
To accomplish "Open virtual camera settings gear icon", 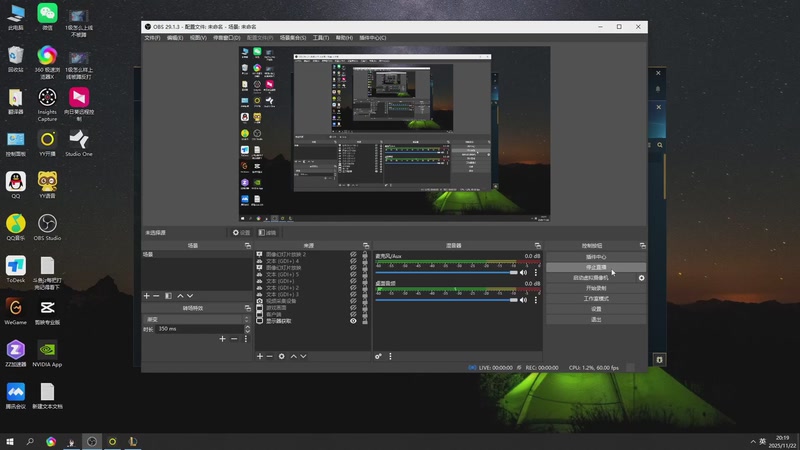I will pyautogui.click(x=641, y=278).
